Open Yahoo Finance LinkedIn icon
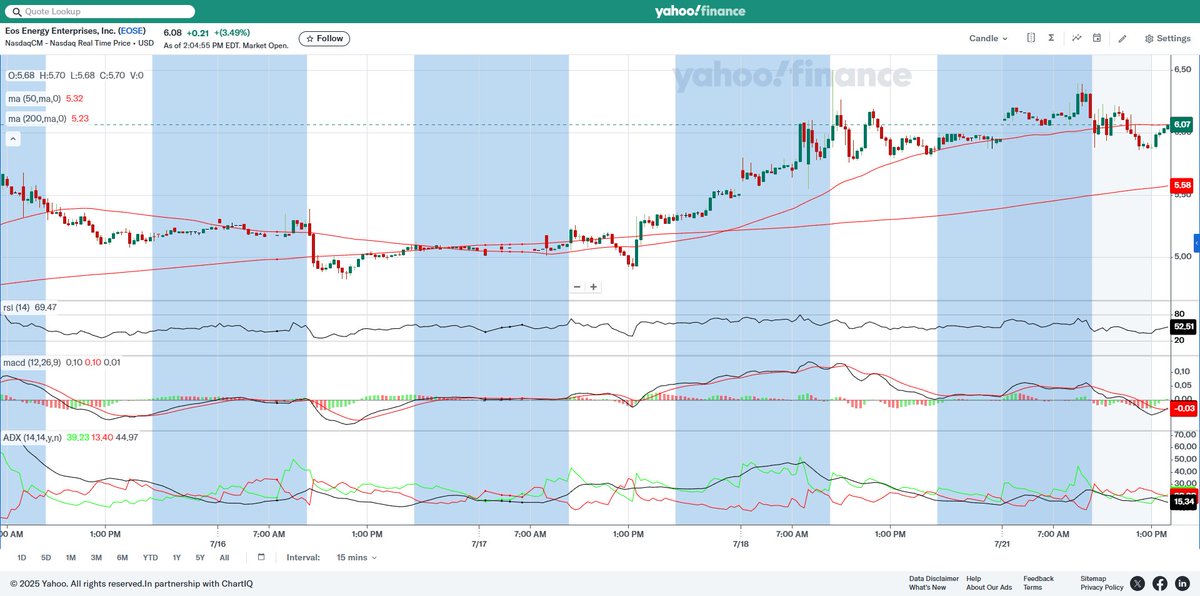 1182,583
